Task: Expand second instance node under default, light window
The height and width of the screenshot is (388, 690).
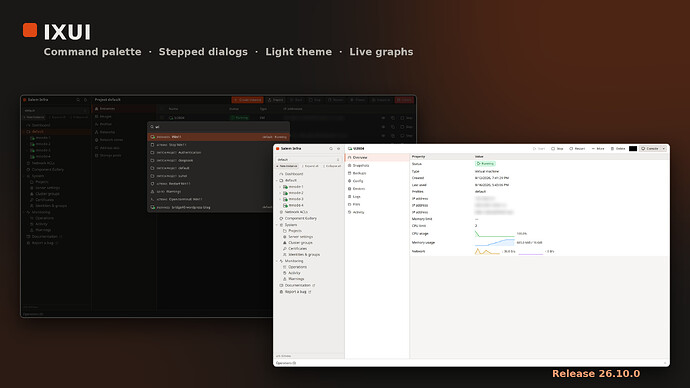Action: (280, 193)
